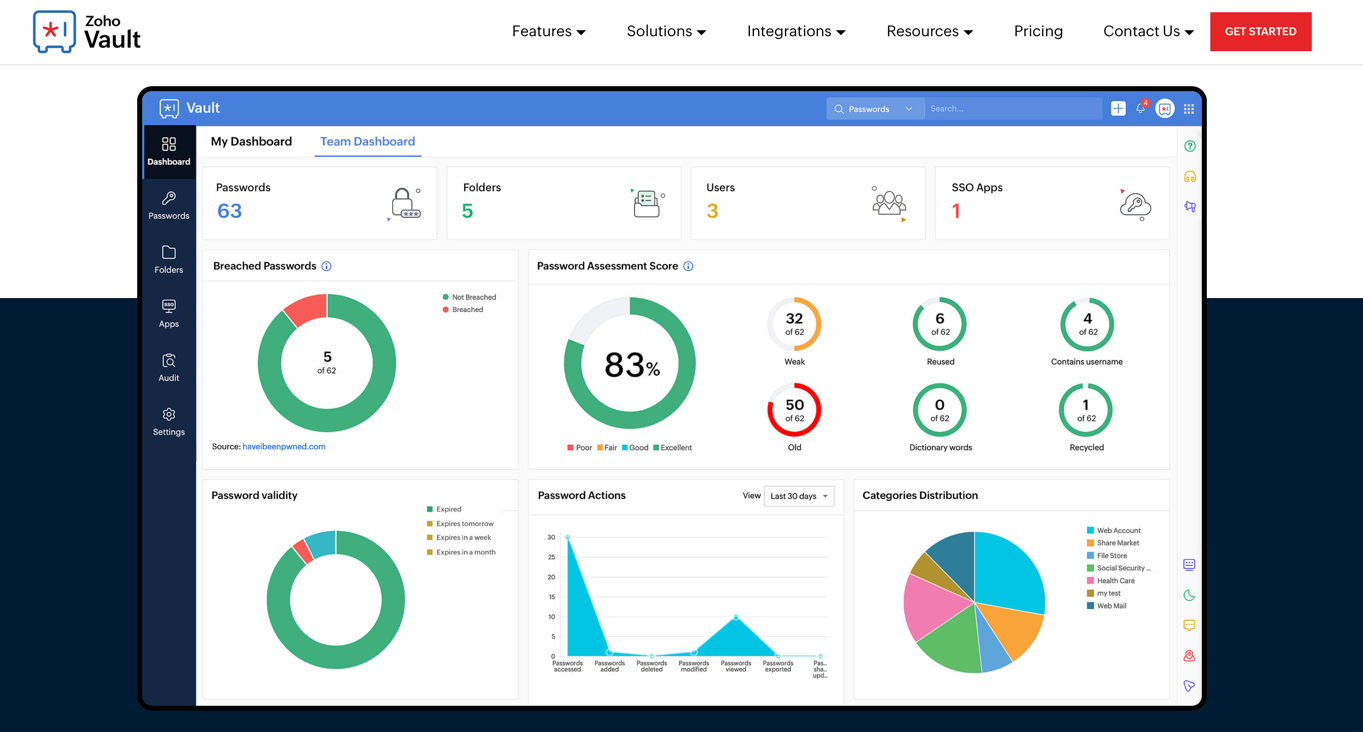This screenshot has width=1363, height=732.
Task: Expand the Features menu
Action: (x=548, y=32)
